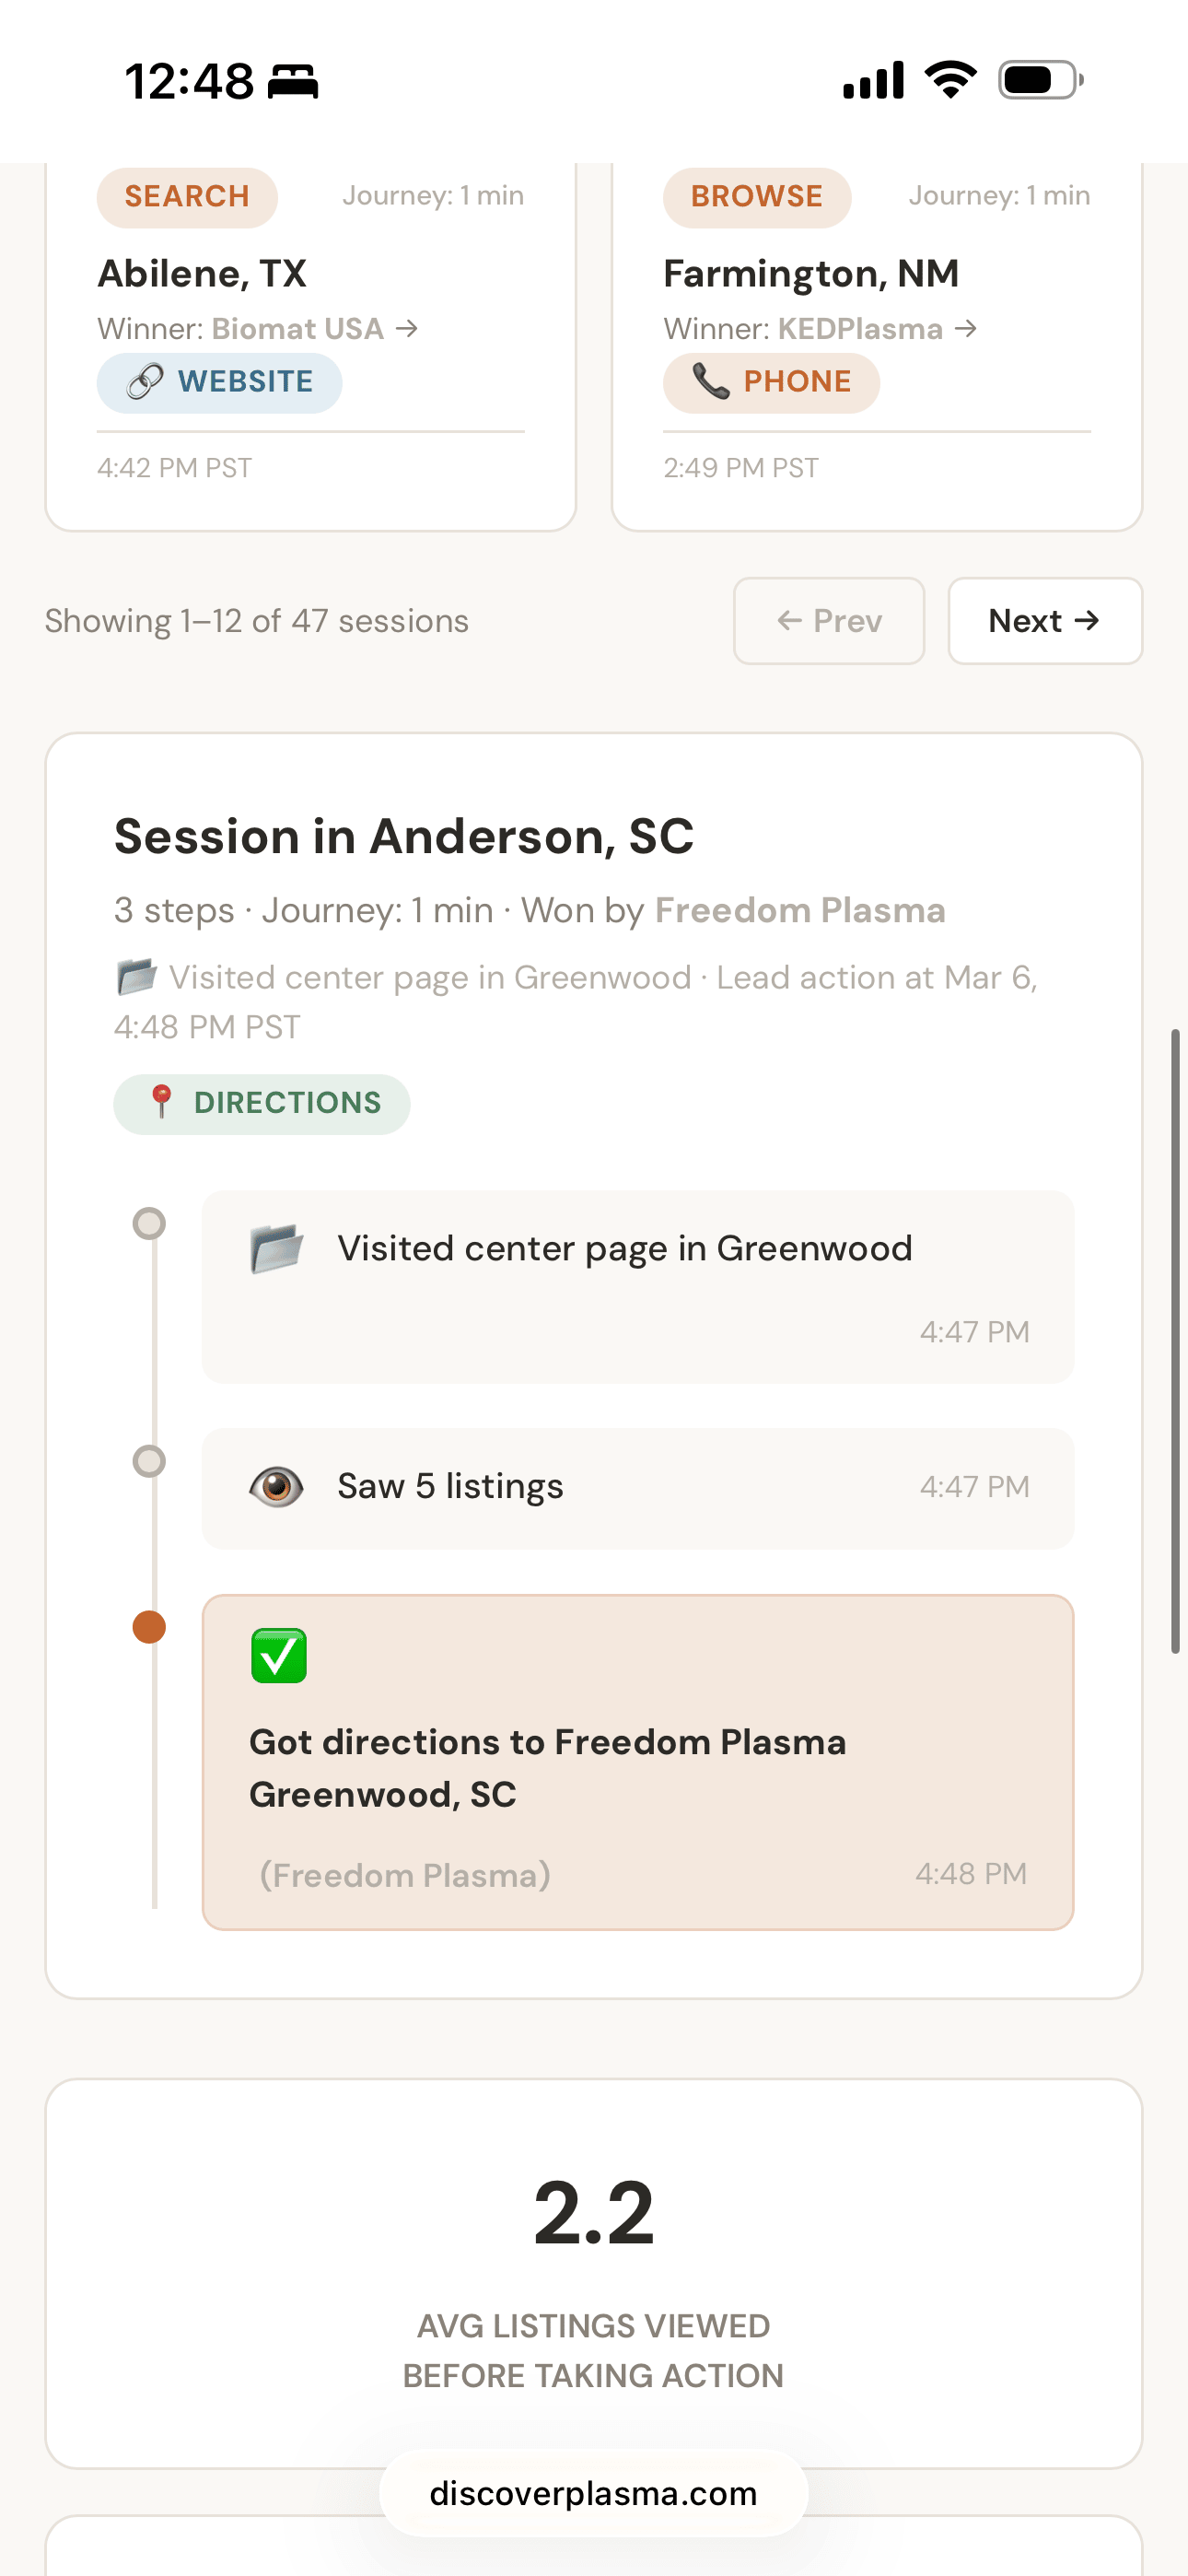Click the eye icon next to Saw 5 listings
The width and height of the screenshot is (1188, 2576).
click(276, 1486)
